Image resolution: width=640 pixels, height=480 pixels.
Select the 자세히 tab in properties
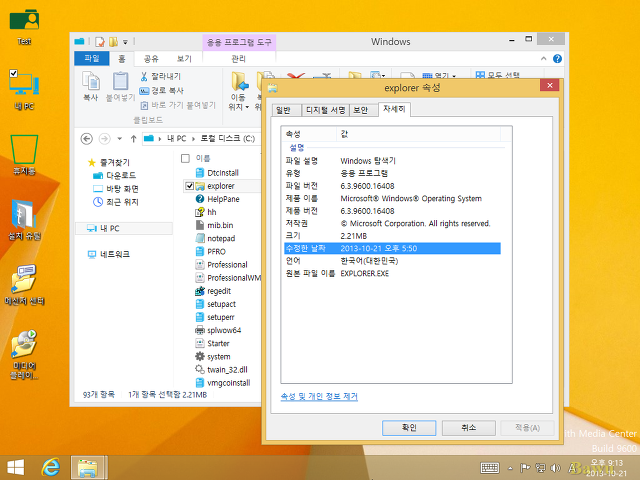click(x=394, y=109)
